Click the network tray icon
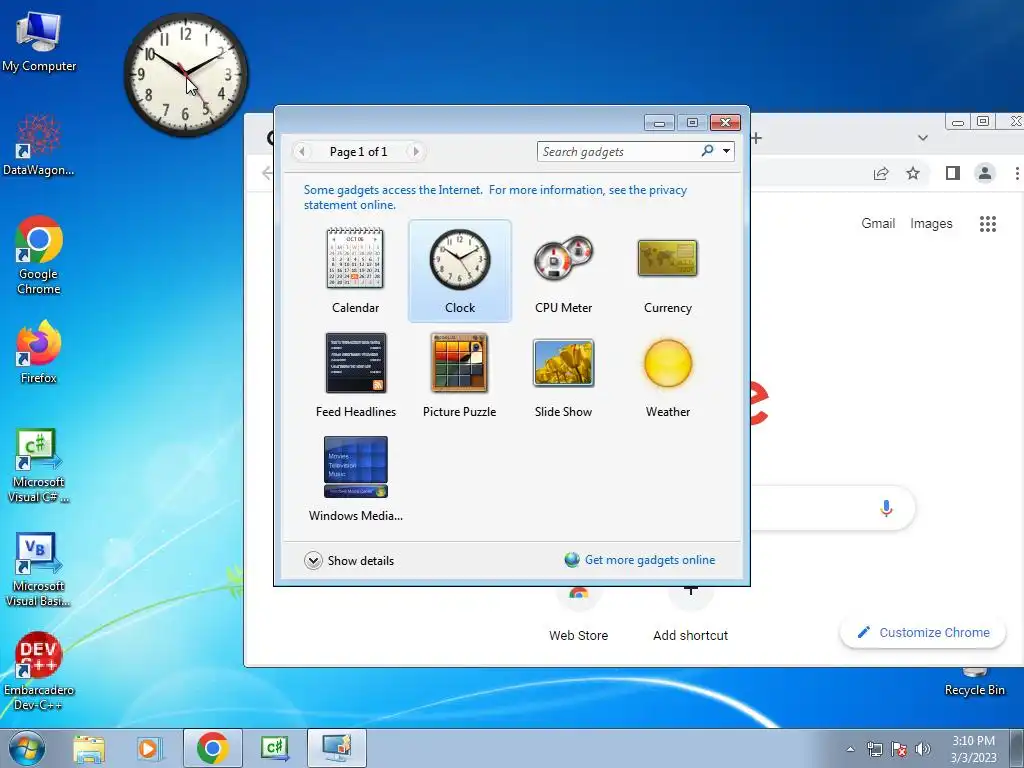 (x=874, y=750)
